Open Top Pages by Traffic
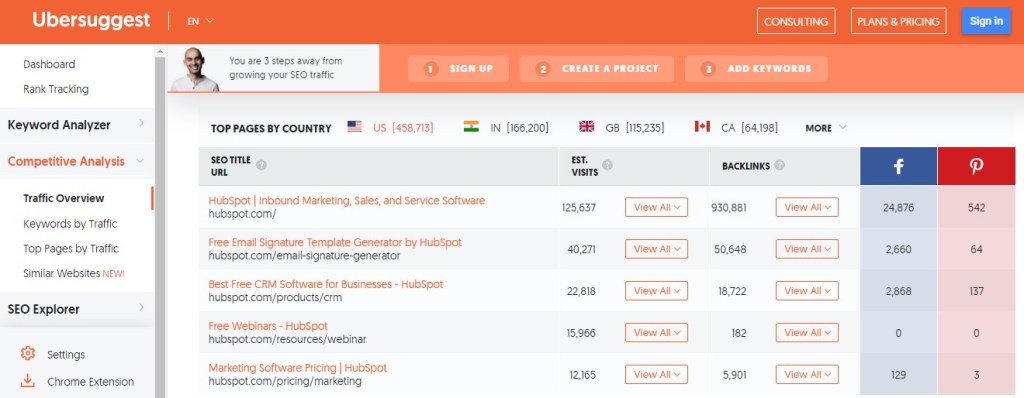1024x398 pixels. click(71, 248)
